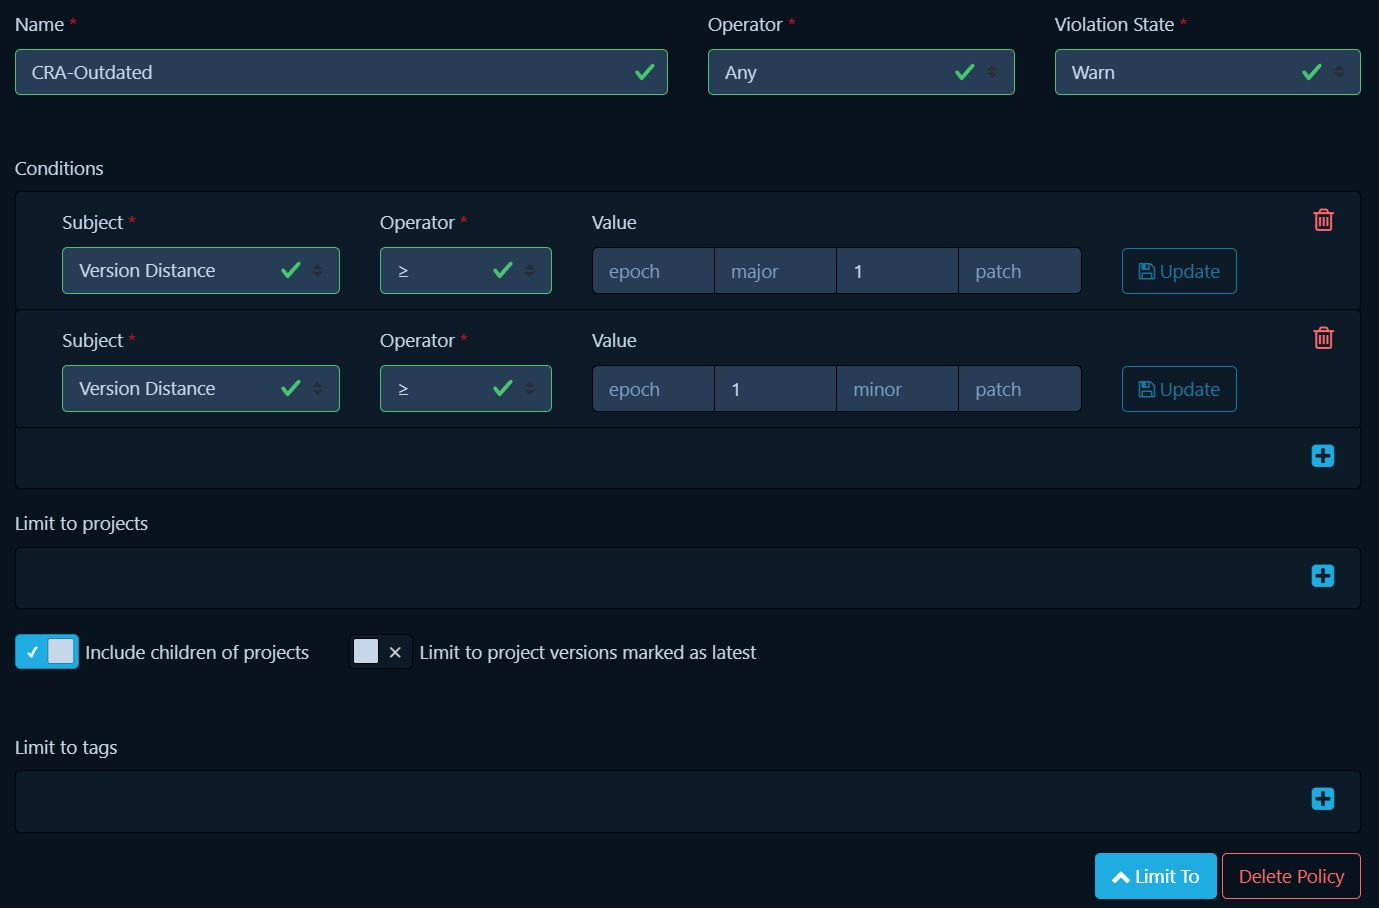The width and height of the screenshot is (1379, 908).
Task: Open the policy Operator dropdown showing Any
Action: [x=861, y=72]
